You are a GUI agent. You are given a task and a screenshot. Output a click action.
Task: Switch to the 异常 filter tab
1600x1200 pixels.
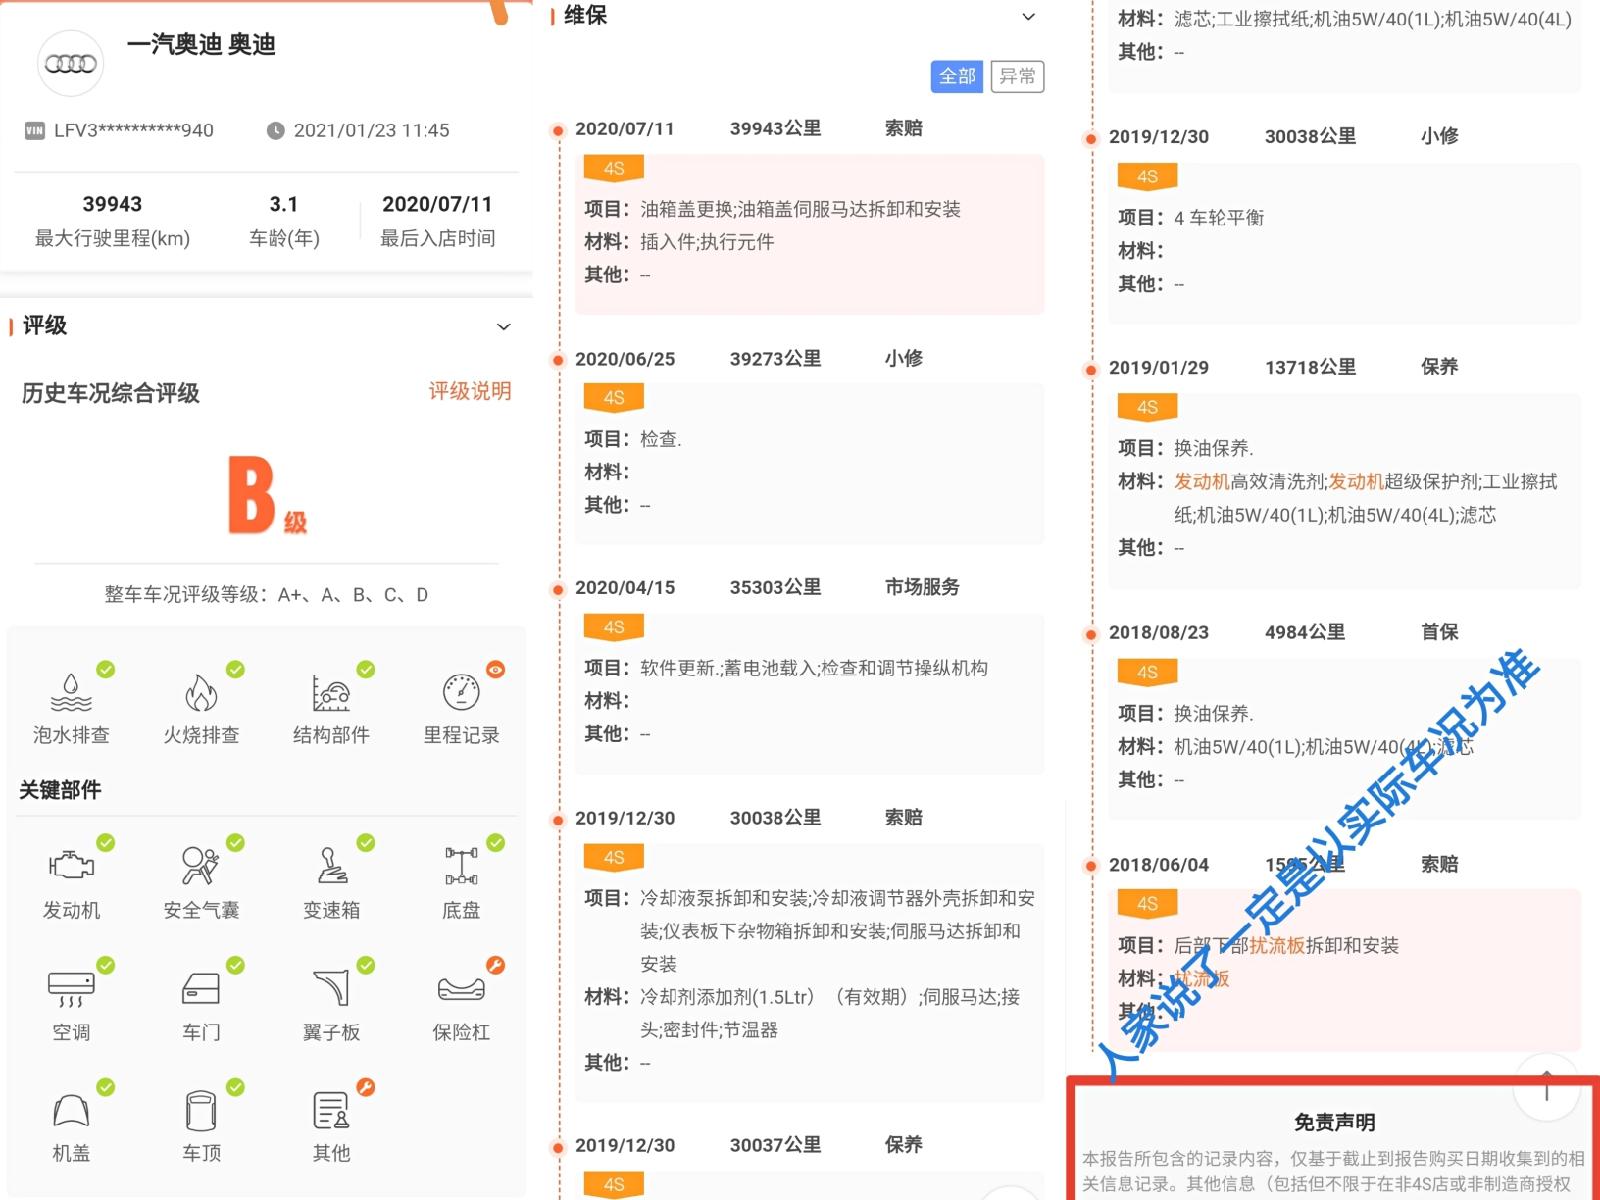click(x=1018, y=76)
